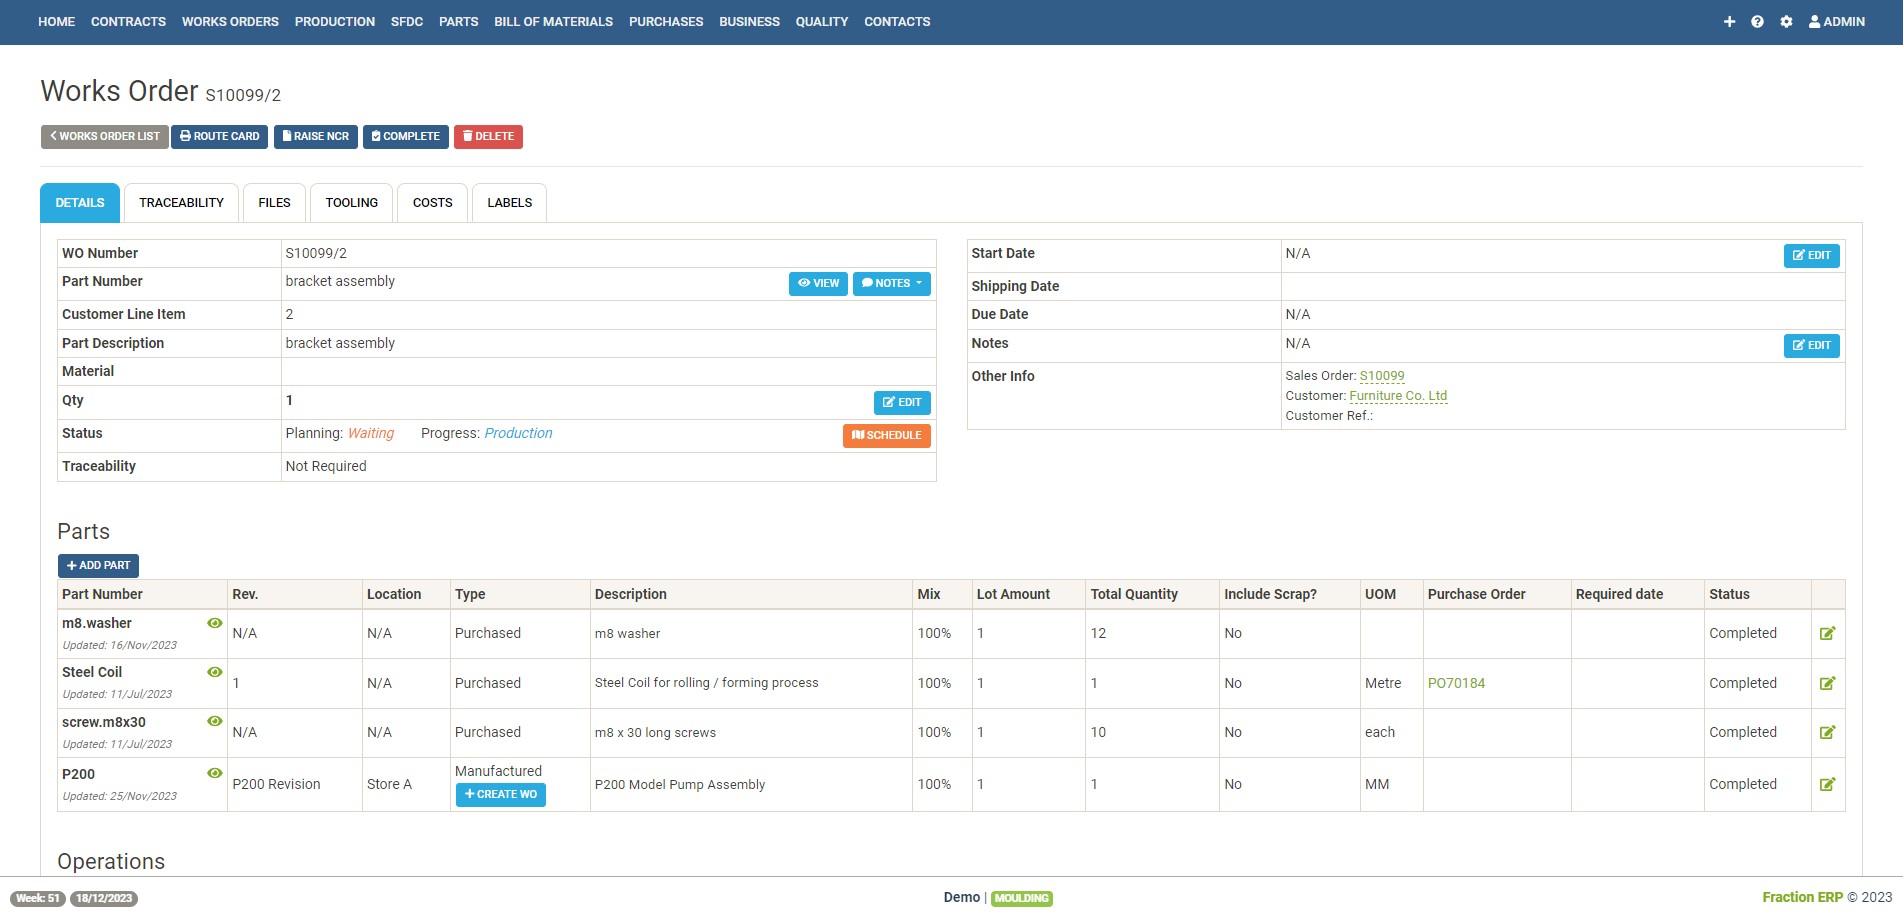Switch to the Costs tab
Viewport: 1903px width, 917px height.
click(432, 203)
